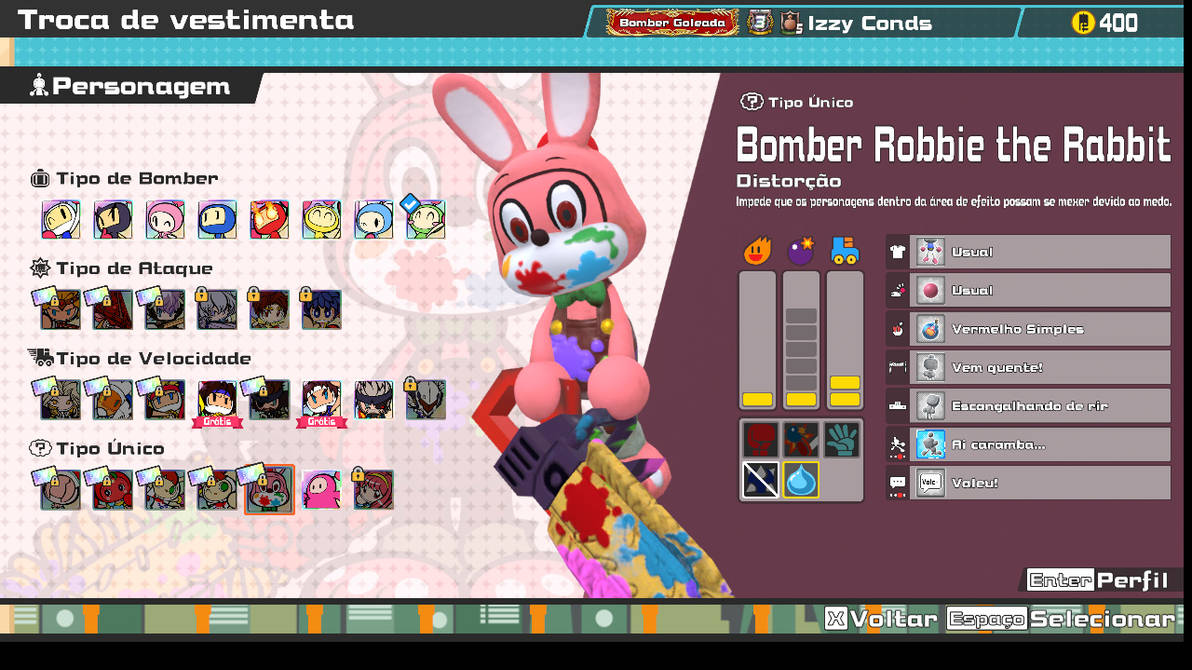Click the bomb count gauge bar
This screenshot has width=1192, height=670.
click(x=801, y=340)
